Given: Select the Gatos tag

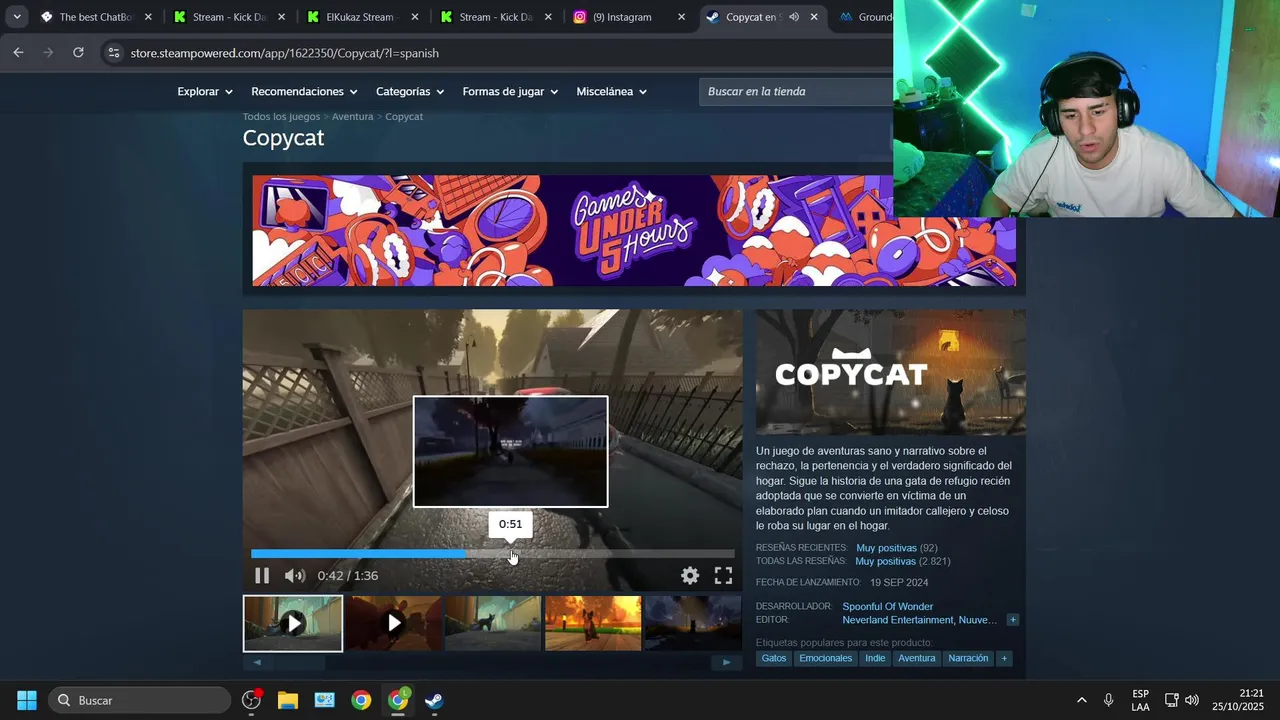Looking at the screenshot, I should click(774, 658).
